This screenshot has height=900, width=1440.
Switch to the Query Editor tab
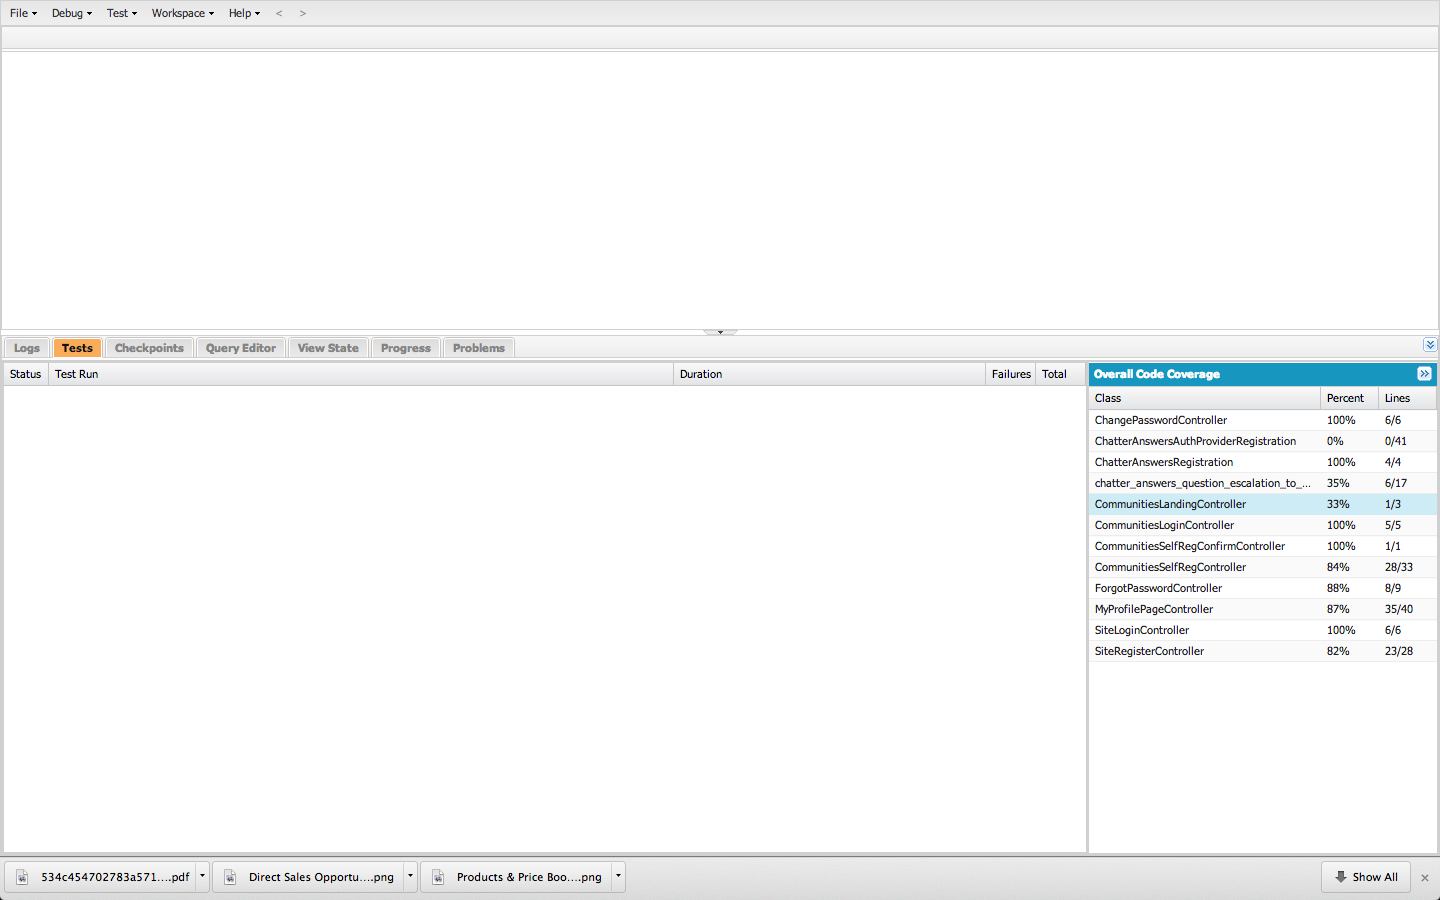pyautogui.click(x=241, y=348)
